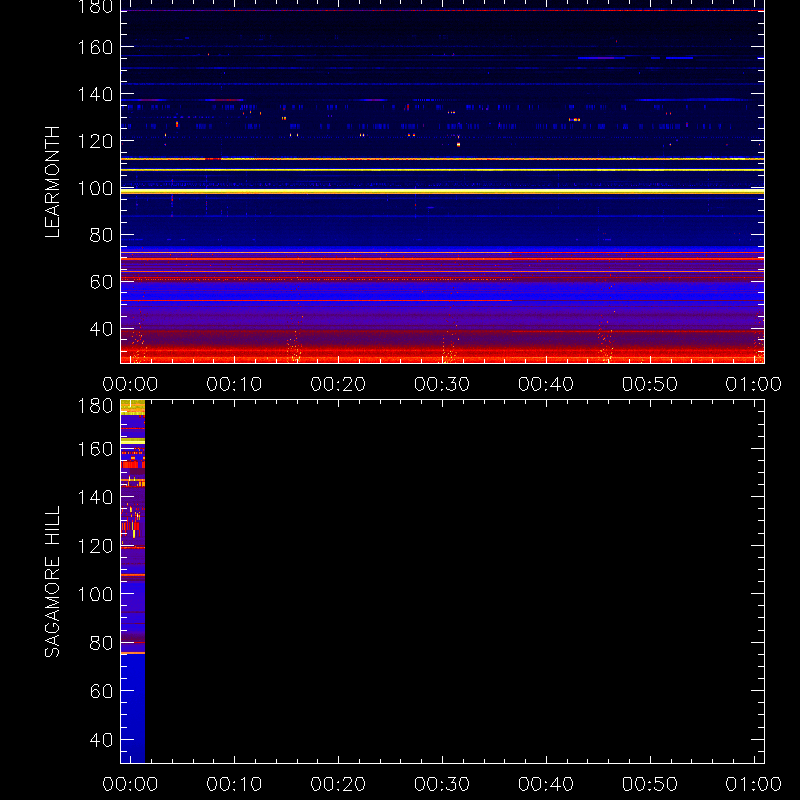Select the 60 tick label on Learmonth plot
Viewport: 800px width, 800px height.
pos(101,282)
